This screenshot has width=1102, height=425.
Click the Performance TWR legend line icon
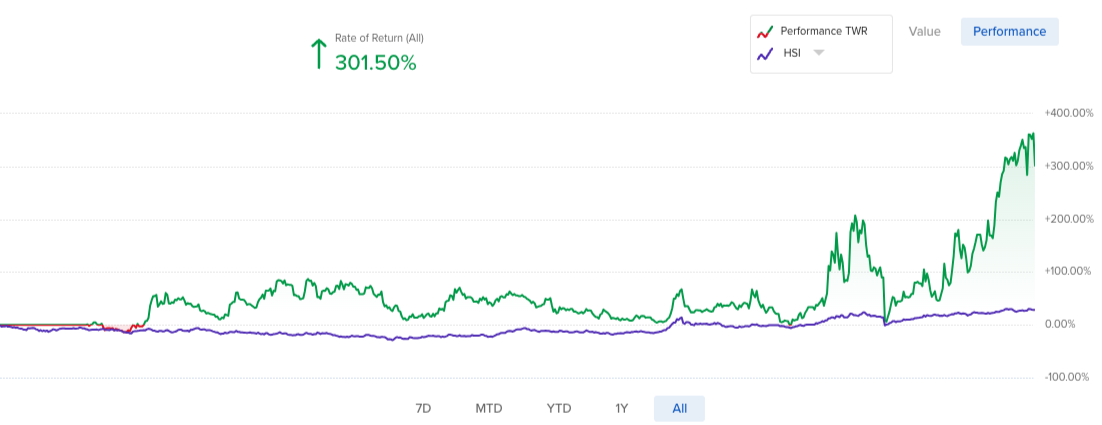click(x=765, y=32)
